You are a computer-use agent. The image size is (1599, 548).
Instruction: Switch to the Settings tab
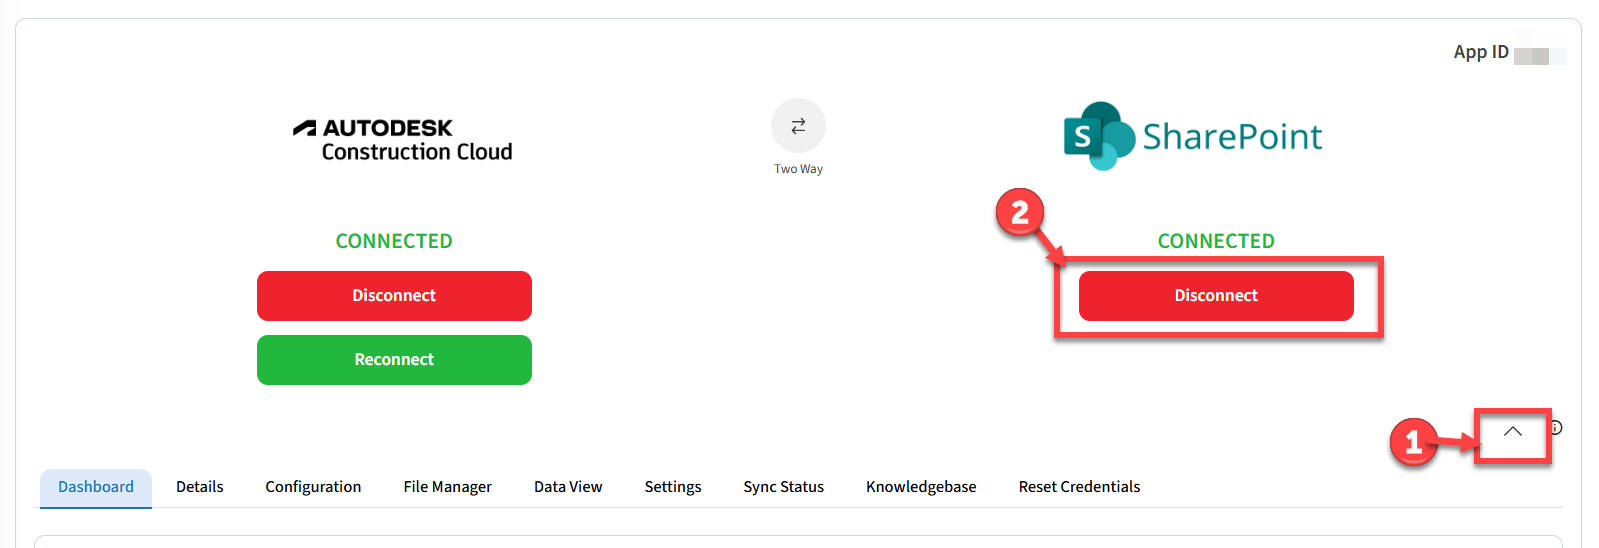coord(673,487)
